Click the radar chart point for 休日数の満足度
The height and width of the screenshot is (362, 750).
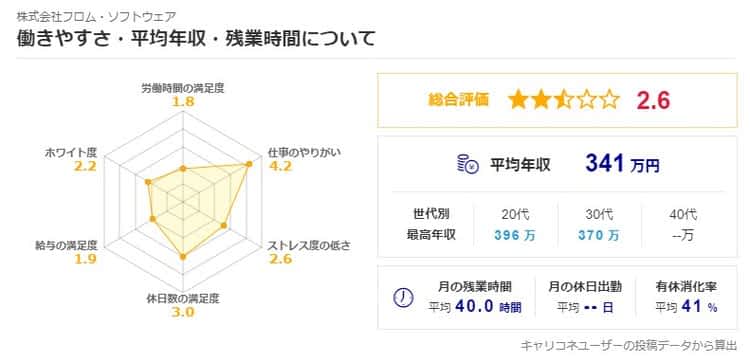[182, 257]
